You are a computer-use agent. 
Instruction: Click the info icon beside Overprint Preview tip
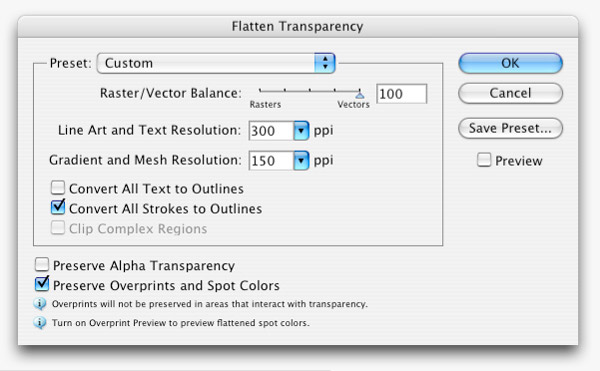click(x=40, y=323)
